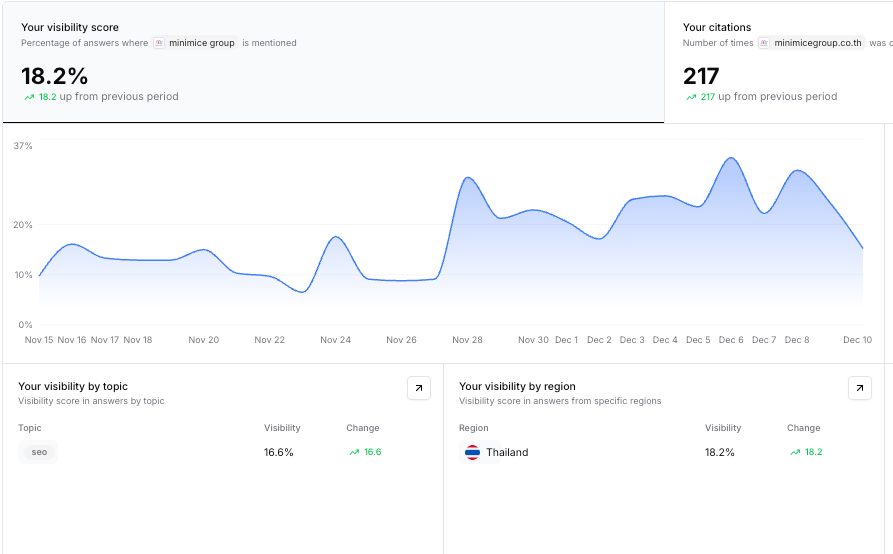Click trend arrow in Thailand Change column

pyautogui.click(x=795, y=452)
